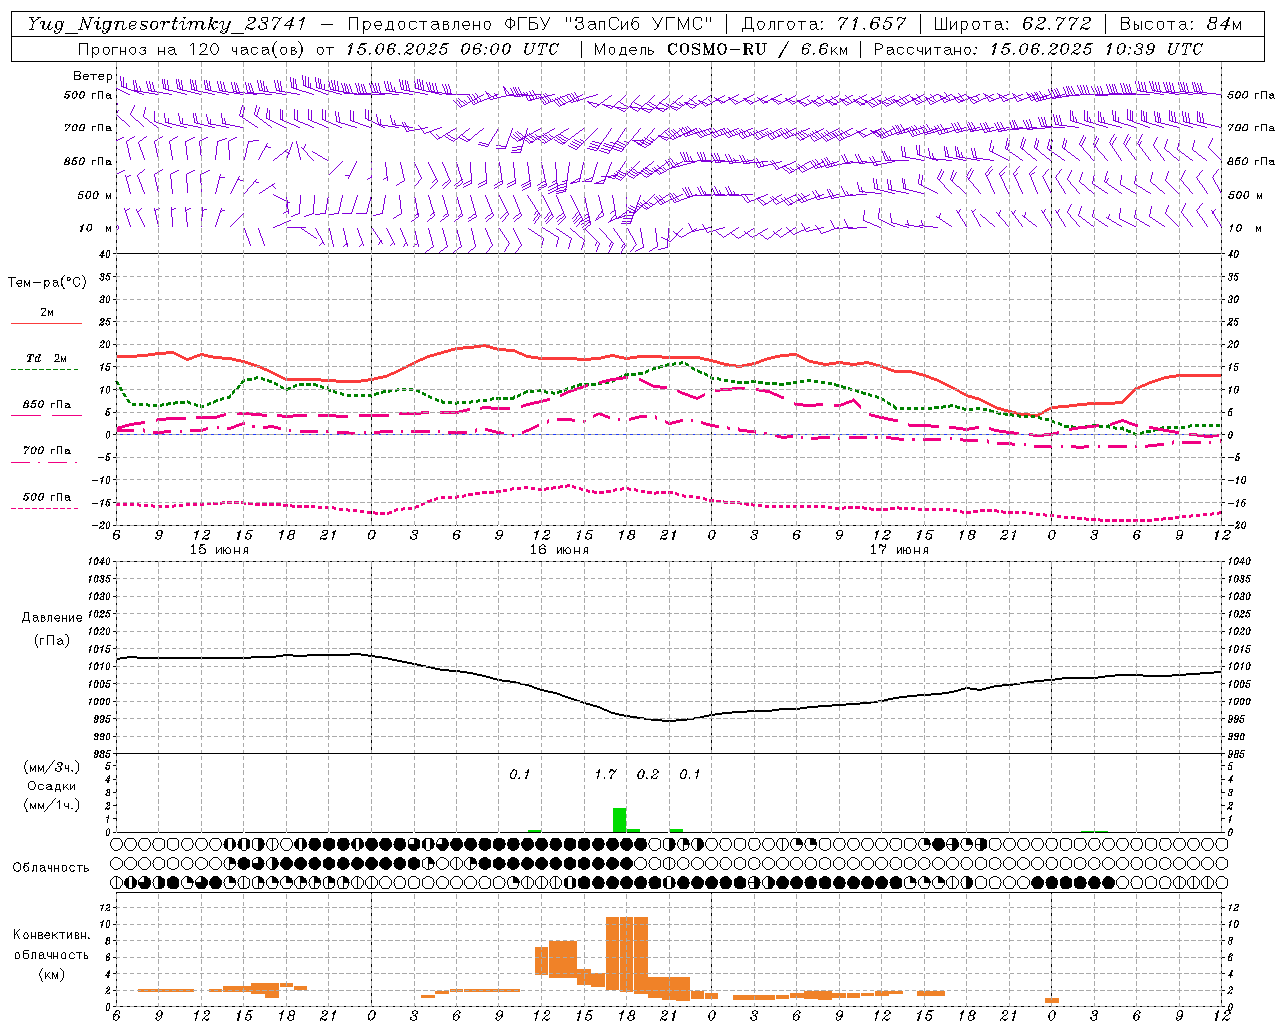
Task: Click the (мм/3ч.) unit label
Action: tap(51, 767)
